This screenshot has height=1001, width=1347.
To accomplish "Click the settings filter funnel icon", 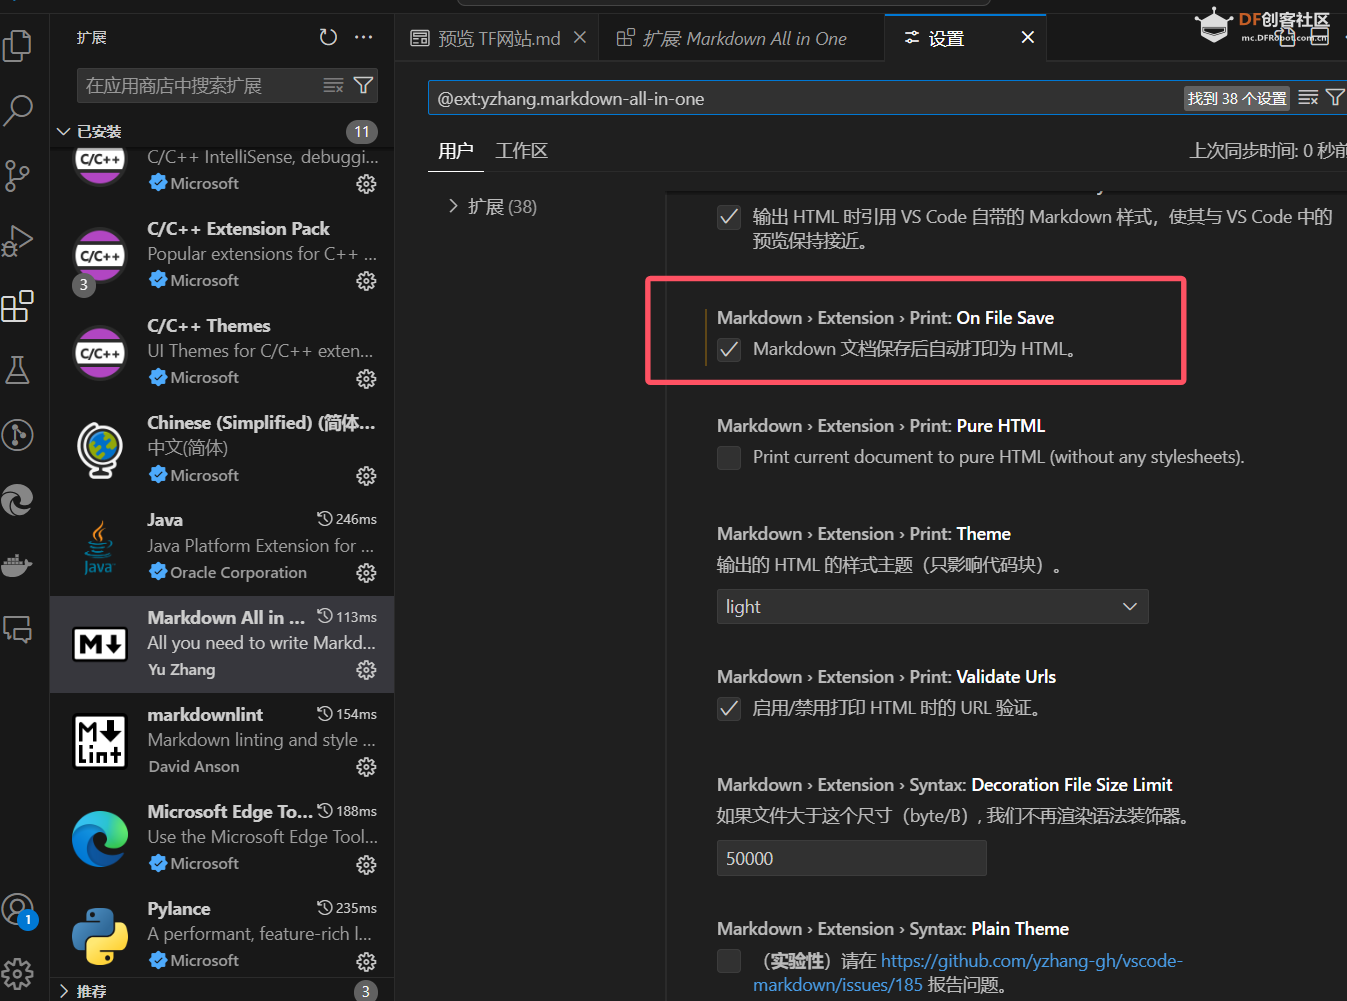I will pos(1335,98).
